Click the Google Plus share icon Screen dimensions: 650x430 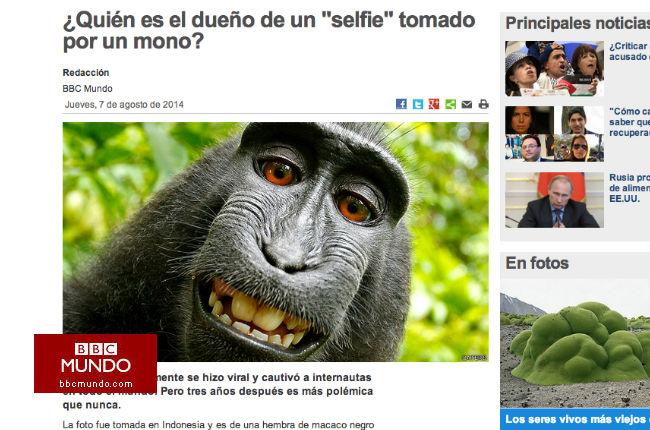pos(434,104)
